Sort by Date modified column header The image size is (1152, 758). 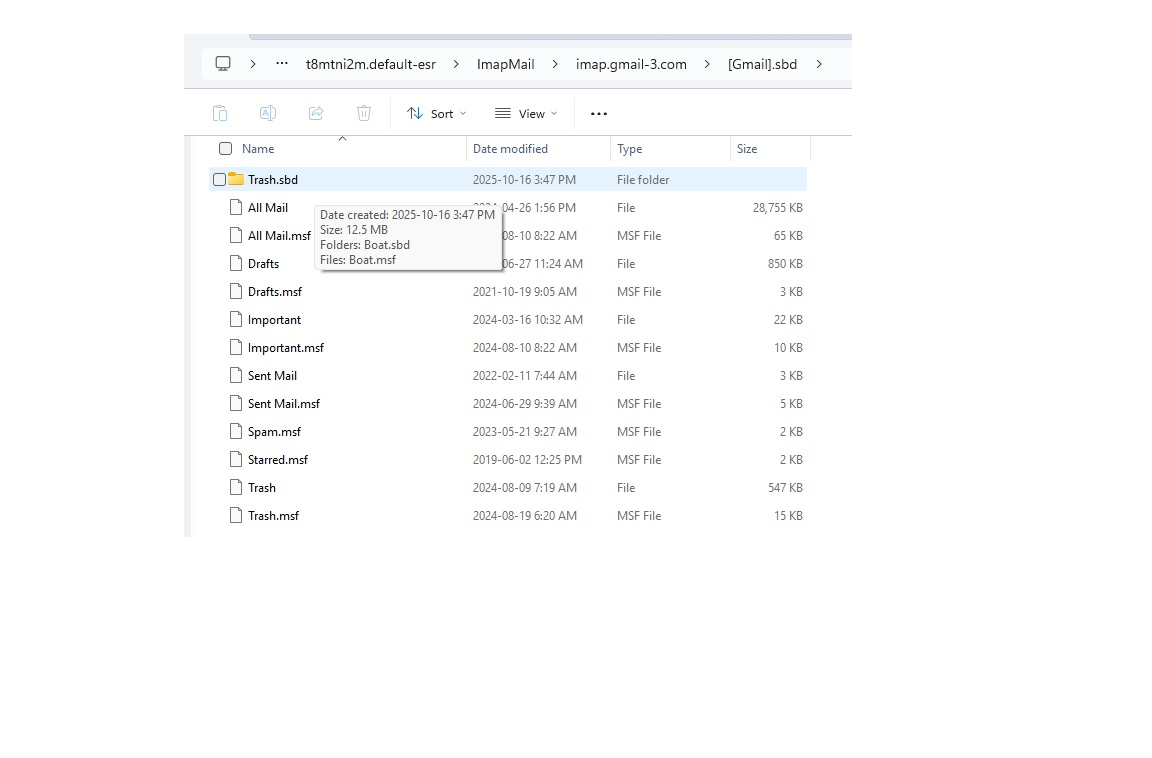510,149
